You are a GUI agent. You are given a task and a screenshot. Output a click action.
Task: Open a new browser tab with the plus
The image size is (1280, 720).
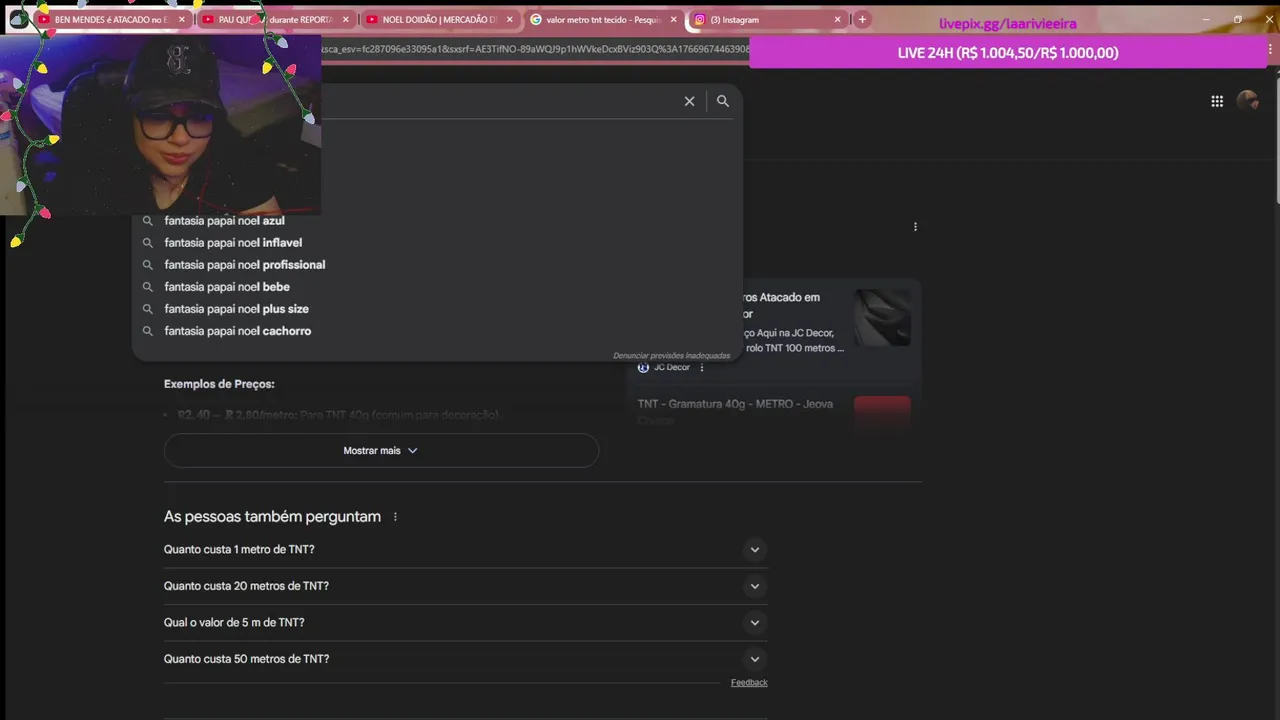862,19
